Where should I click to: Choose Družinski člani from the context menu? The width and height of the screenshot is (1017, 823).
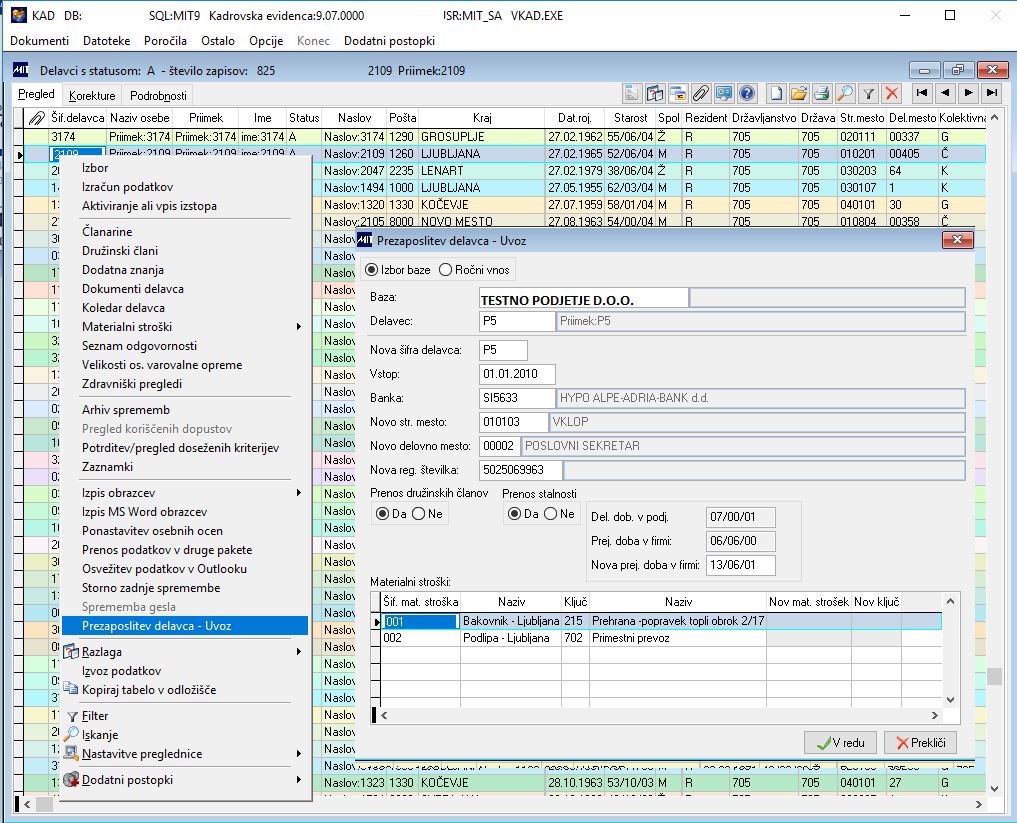185,251
